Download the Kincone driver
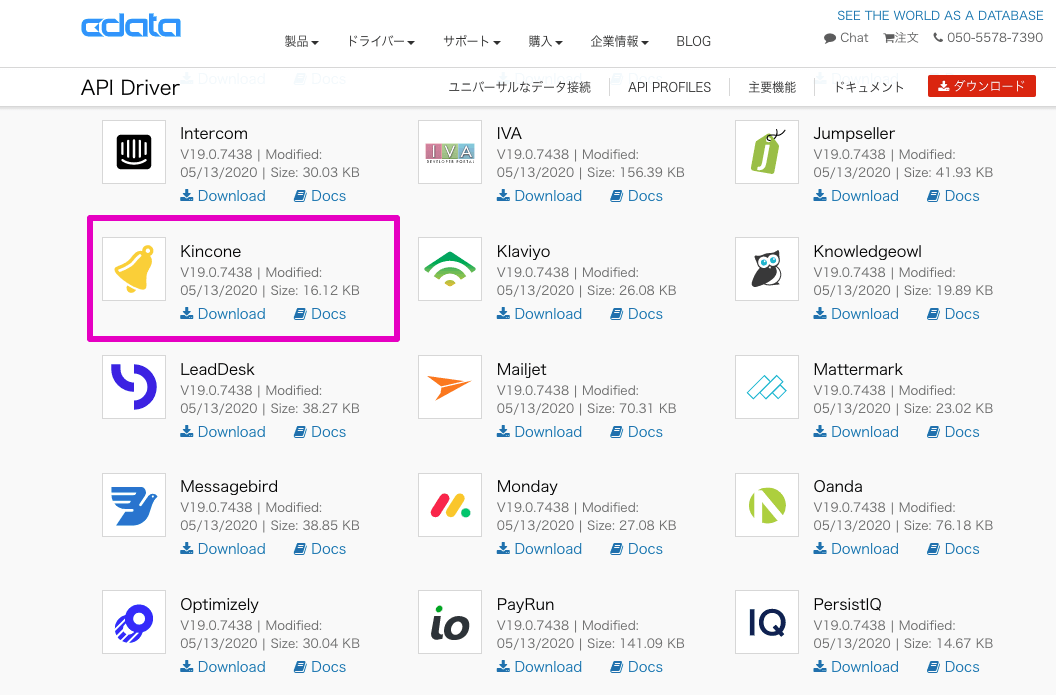Image resolution: width=1056 pixels, height=695 pixels. click(x=223, y=314)
